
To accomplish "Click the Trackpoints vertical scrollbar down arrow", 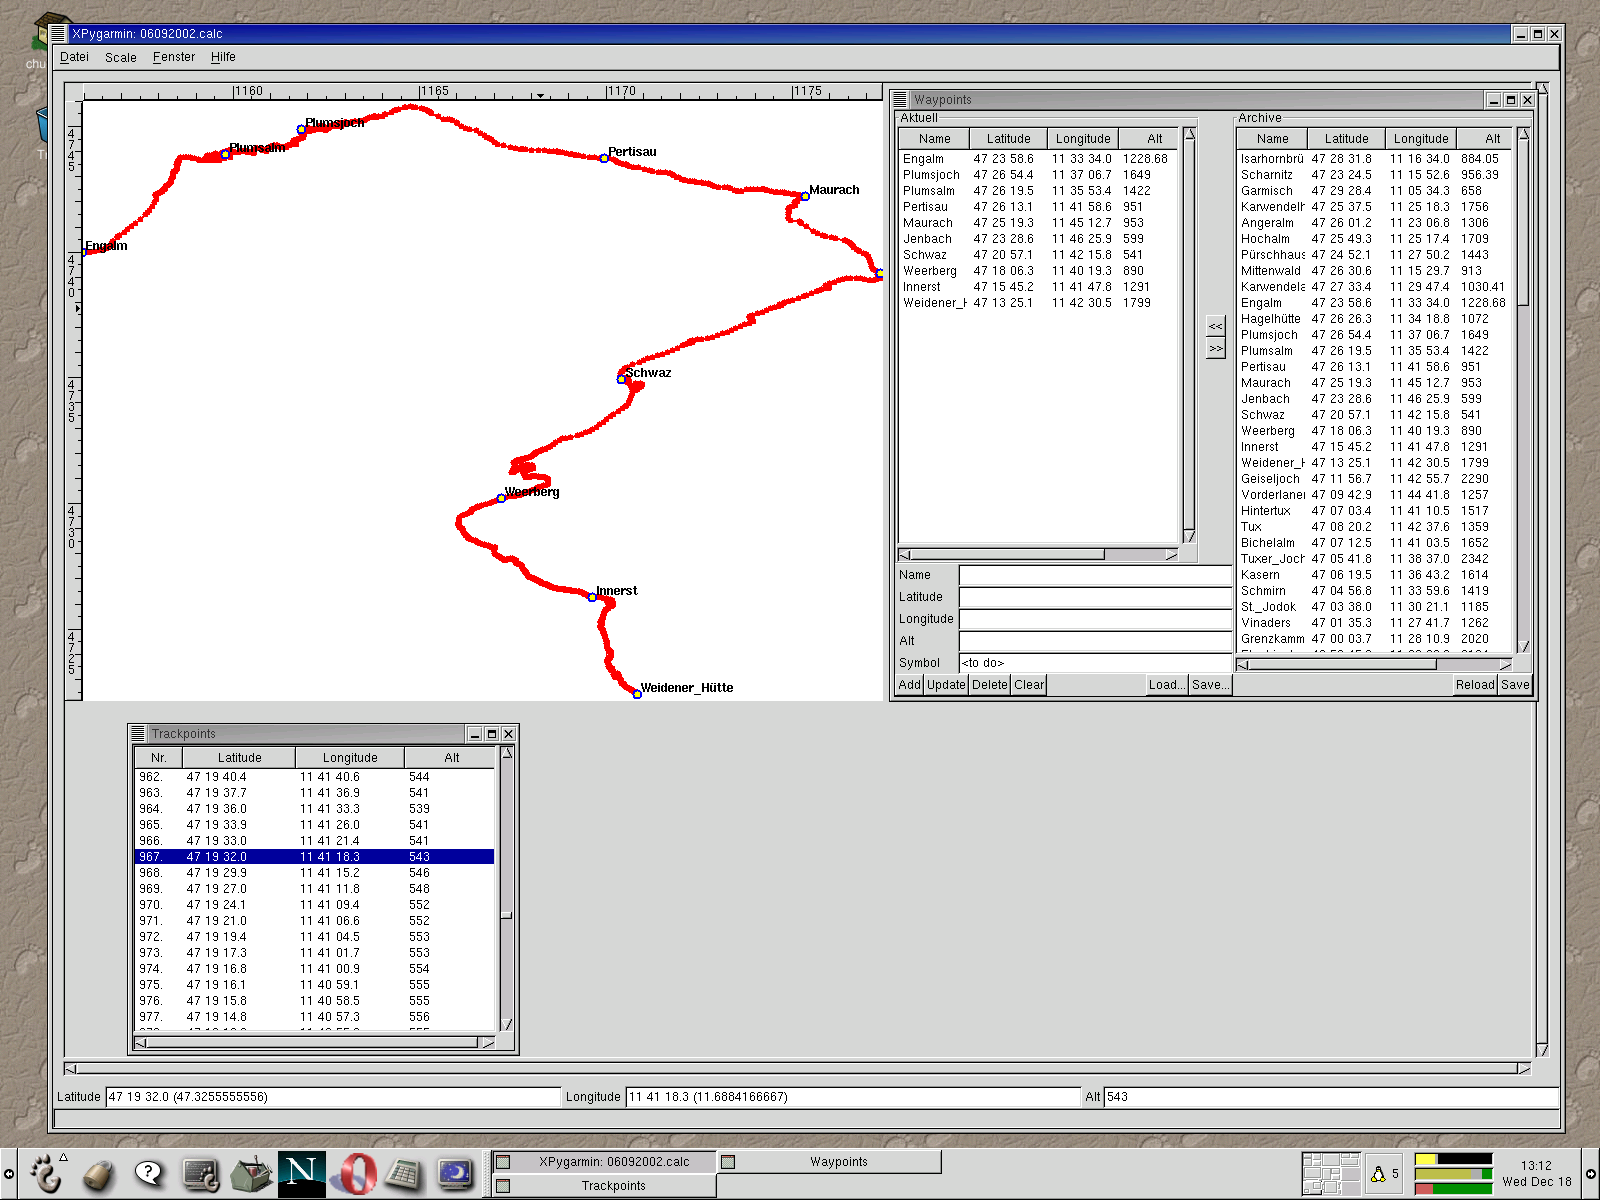I will 507,1024.
